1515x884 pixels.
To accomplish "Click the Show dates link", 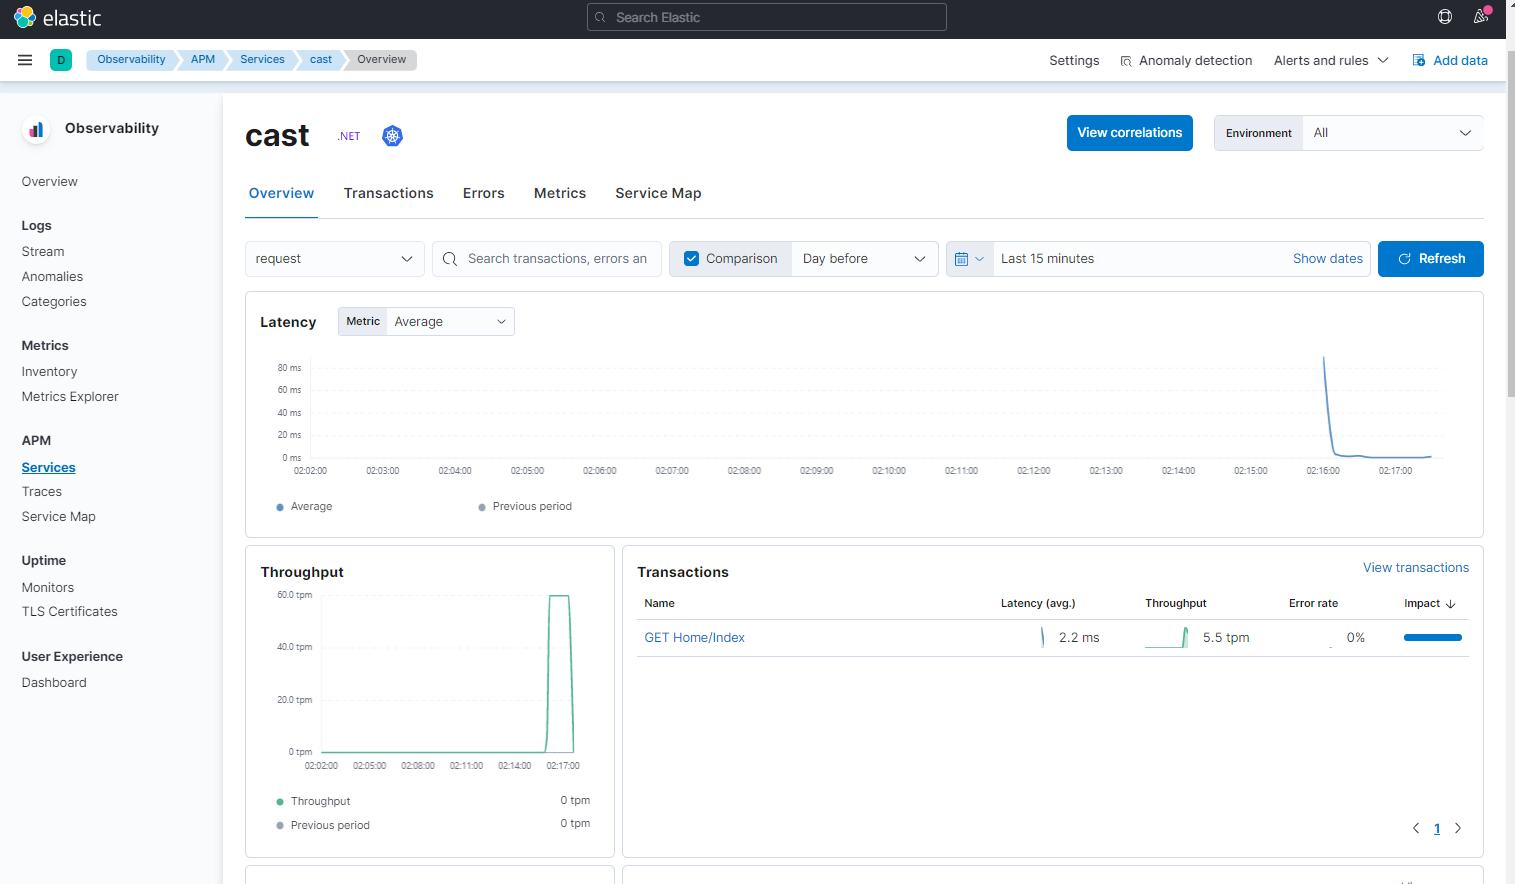I will coord(1328,259).
